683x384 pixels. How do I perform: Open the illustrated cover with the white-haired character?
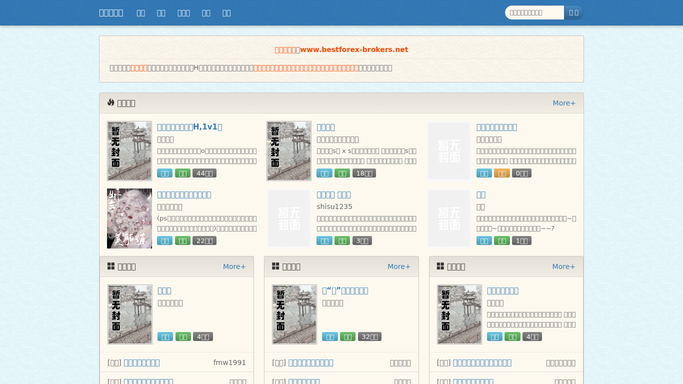click(x=129, y=219)
